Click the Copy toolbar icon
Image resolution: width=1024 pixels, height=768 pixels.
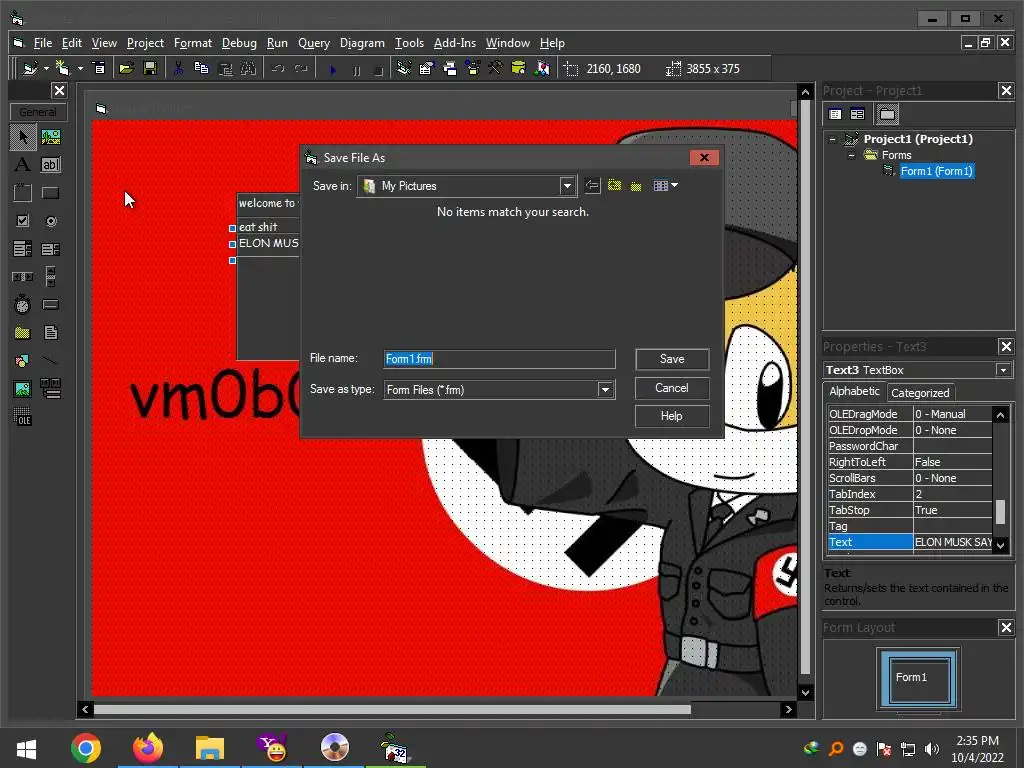click(x=201, y=68)
